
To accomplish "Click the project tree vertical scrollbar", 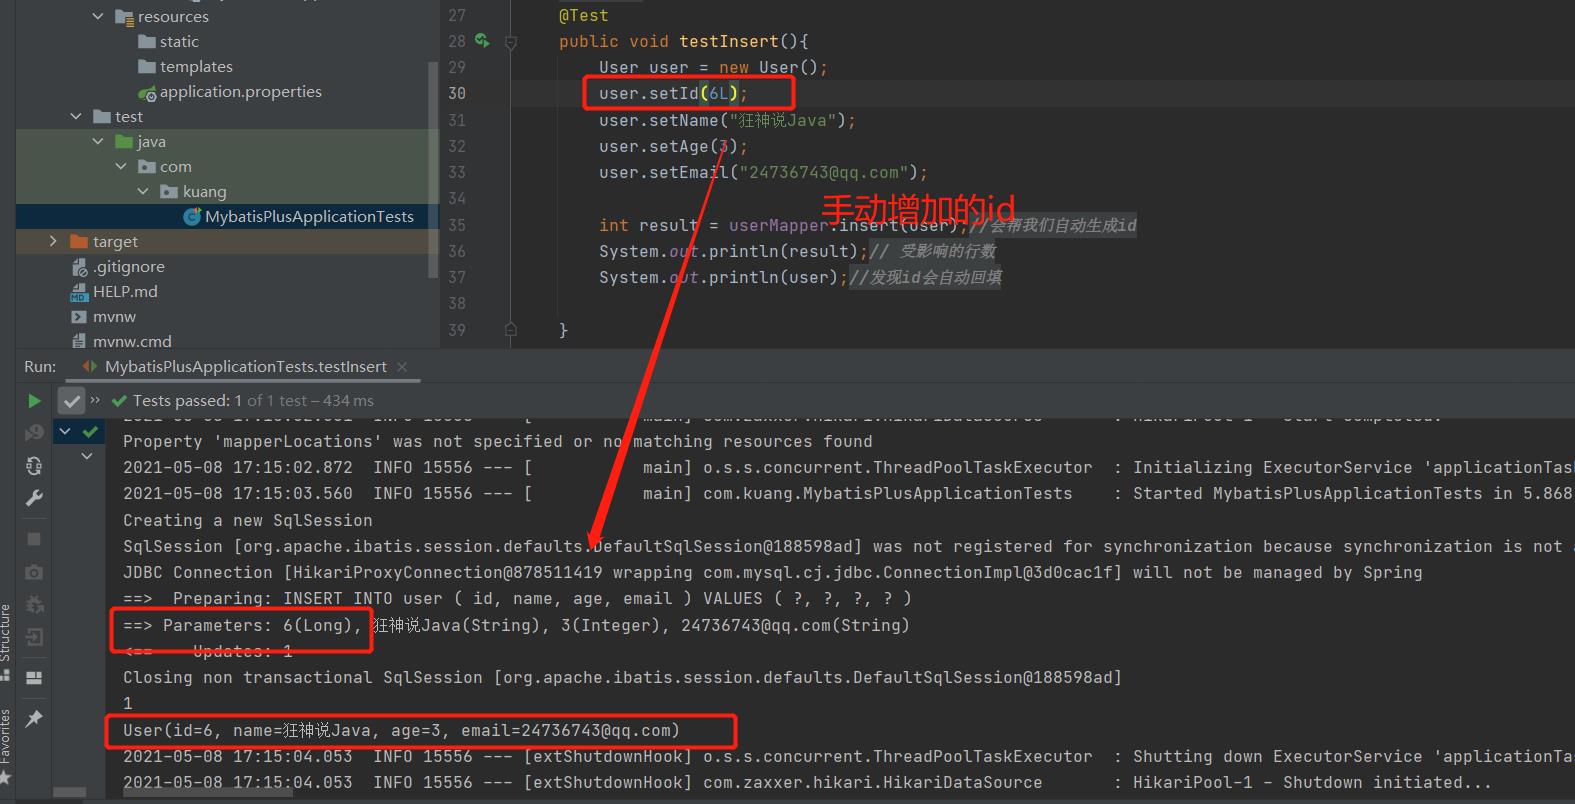I will pyautogui.click(x=433, y=170).
